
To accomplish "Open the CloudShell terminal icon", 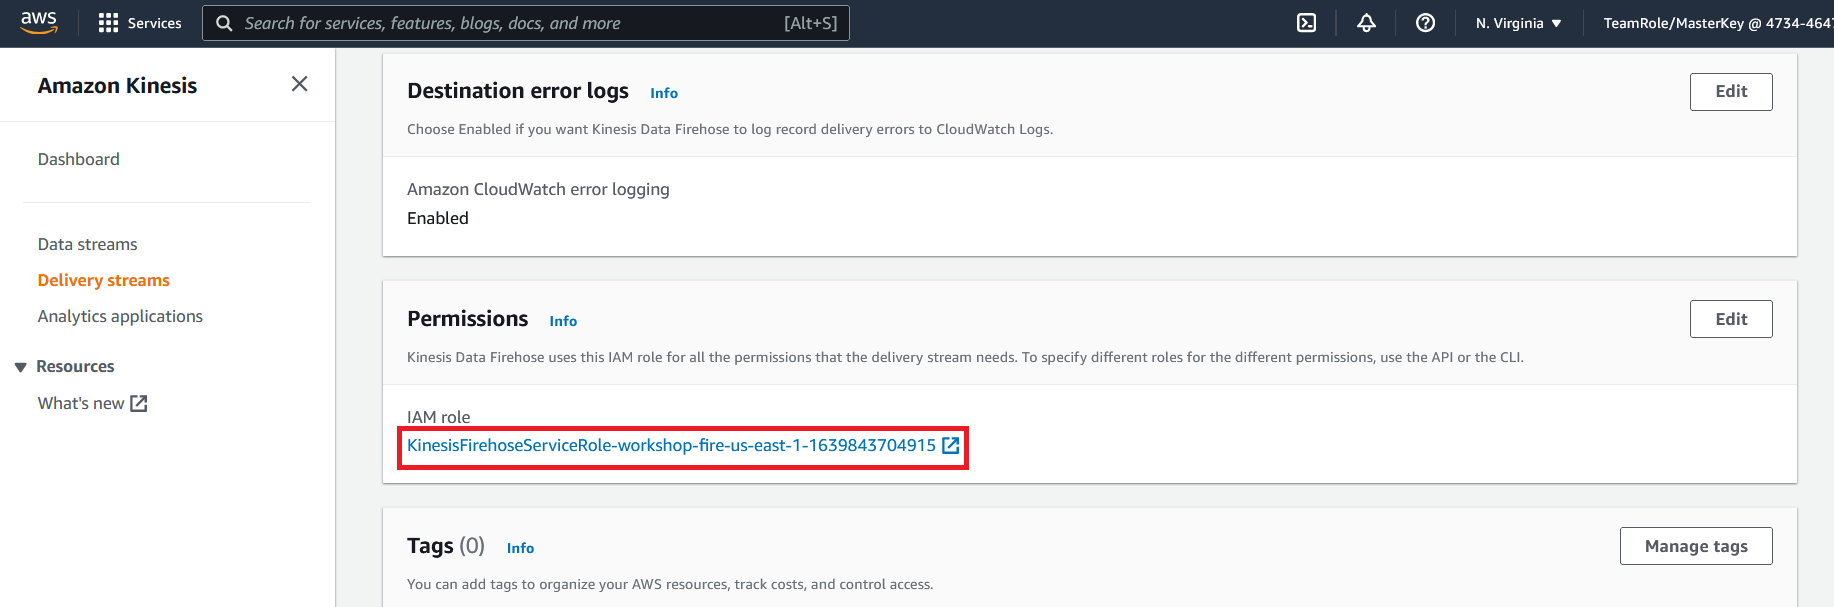I will pyautogui.click(x=1306, y=23).
